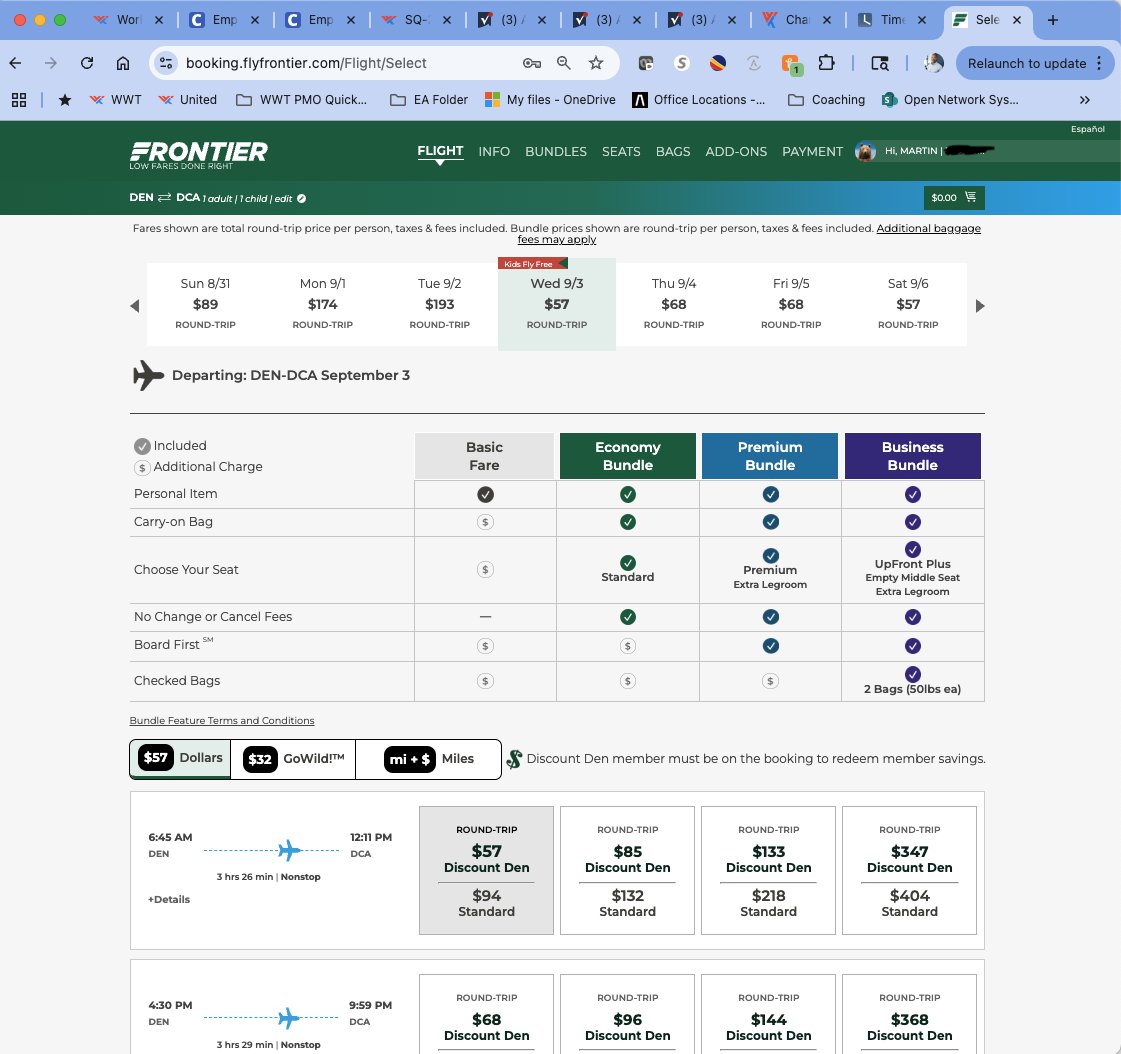
Task: Open EA Folder bookmark folder
Action: point(429,100)
